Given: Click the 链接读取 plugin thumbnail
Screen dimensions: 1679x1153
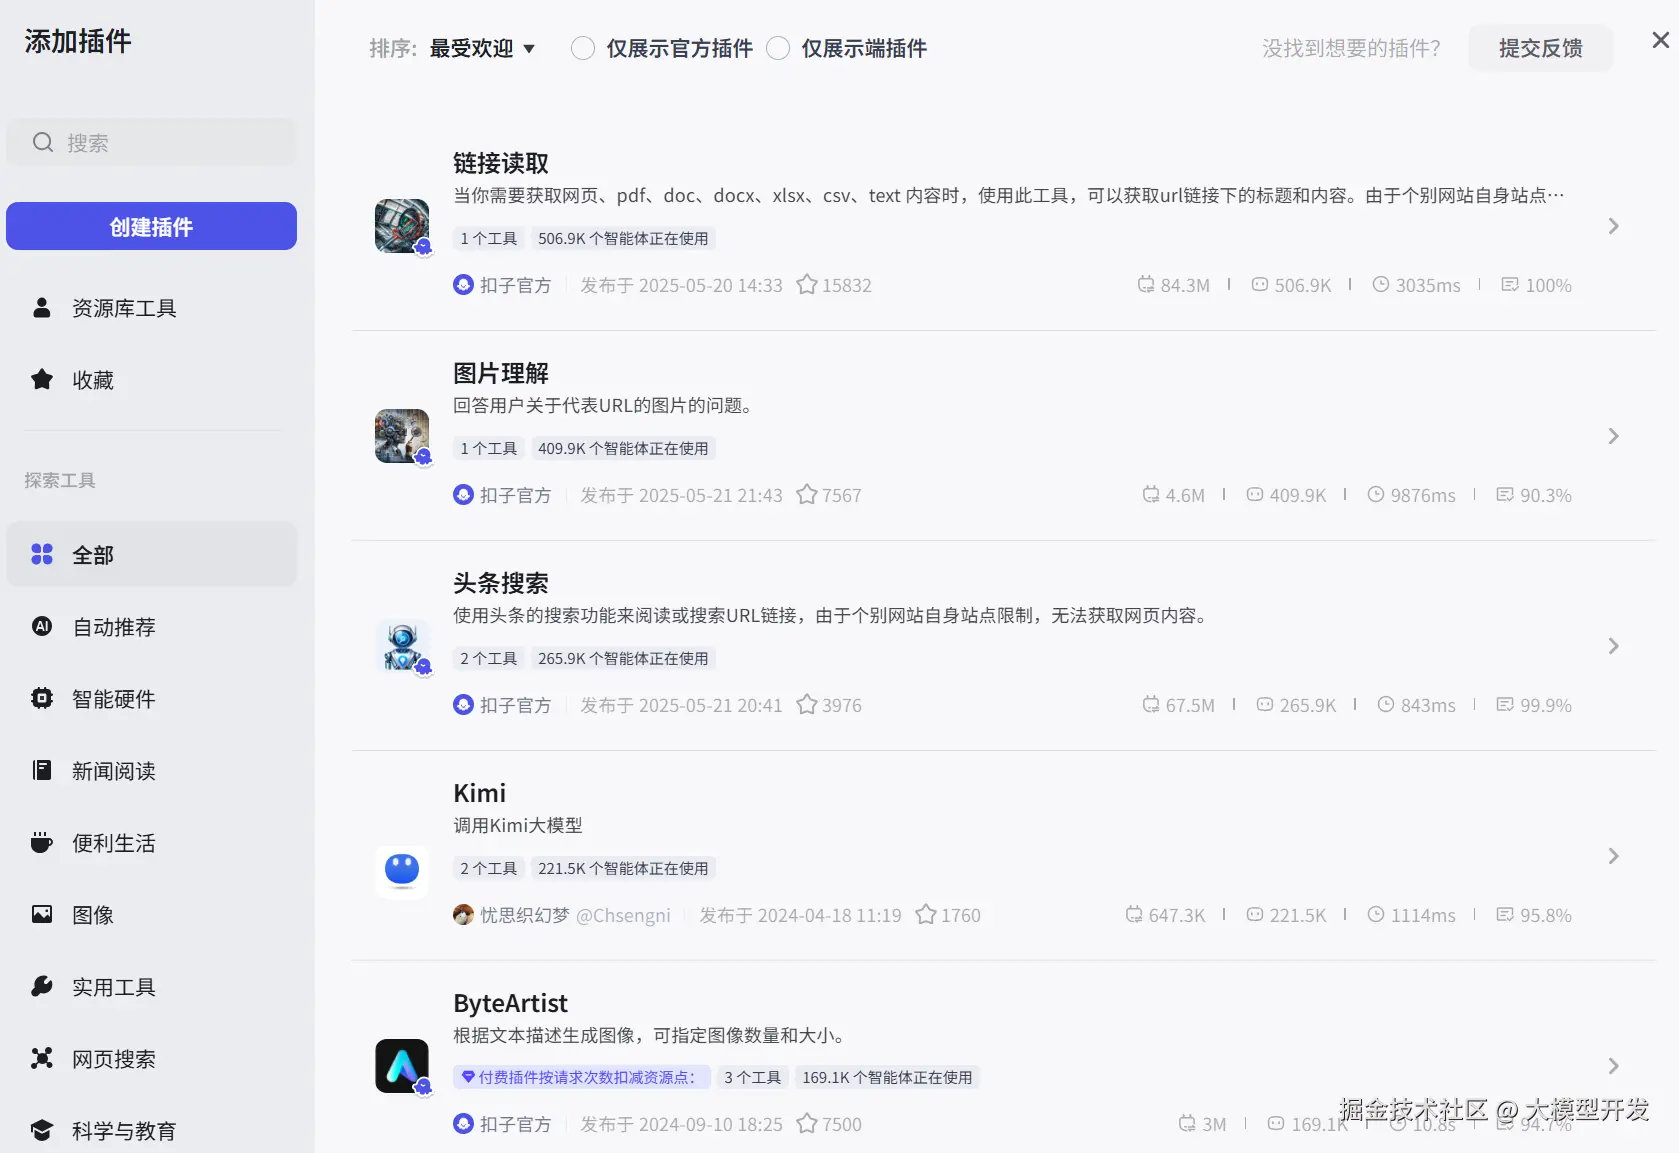Looking at the screenshot, I should tap(402, 226).
